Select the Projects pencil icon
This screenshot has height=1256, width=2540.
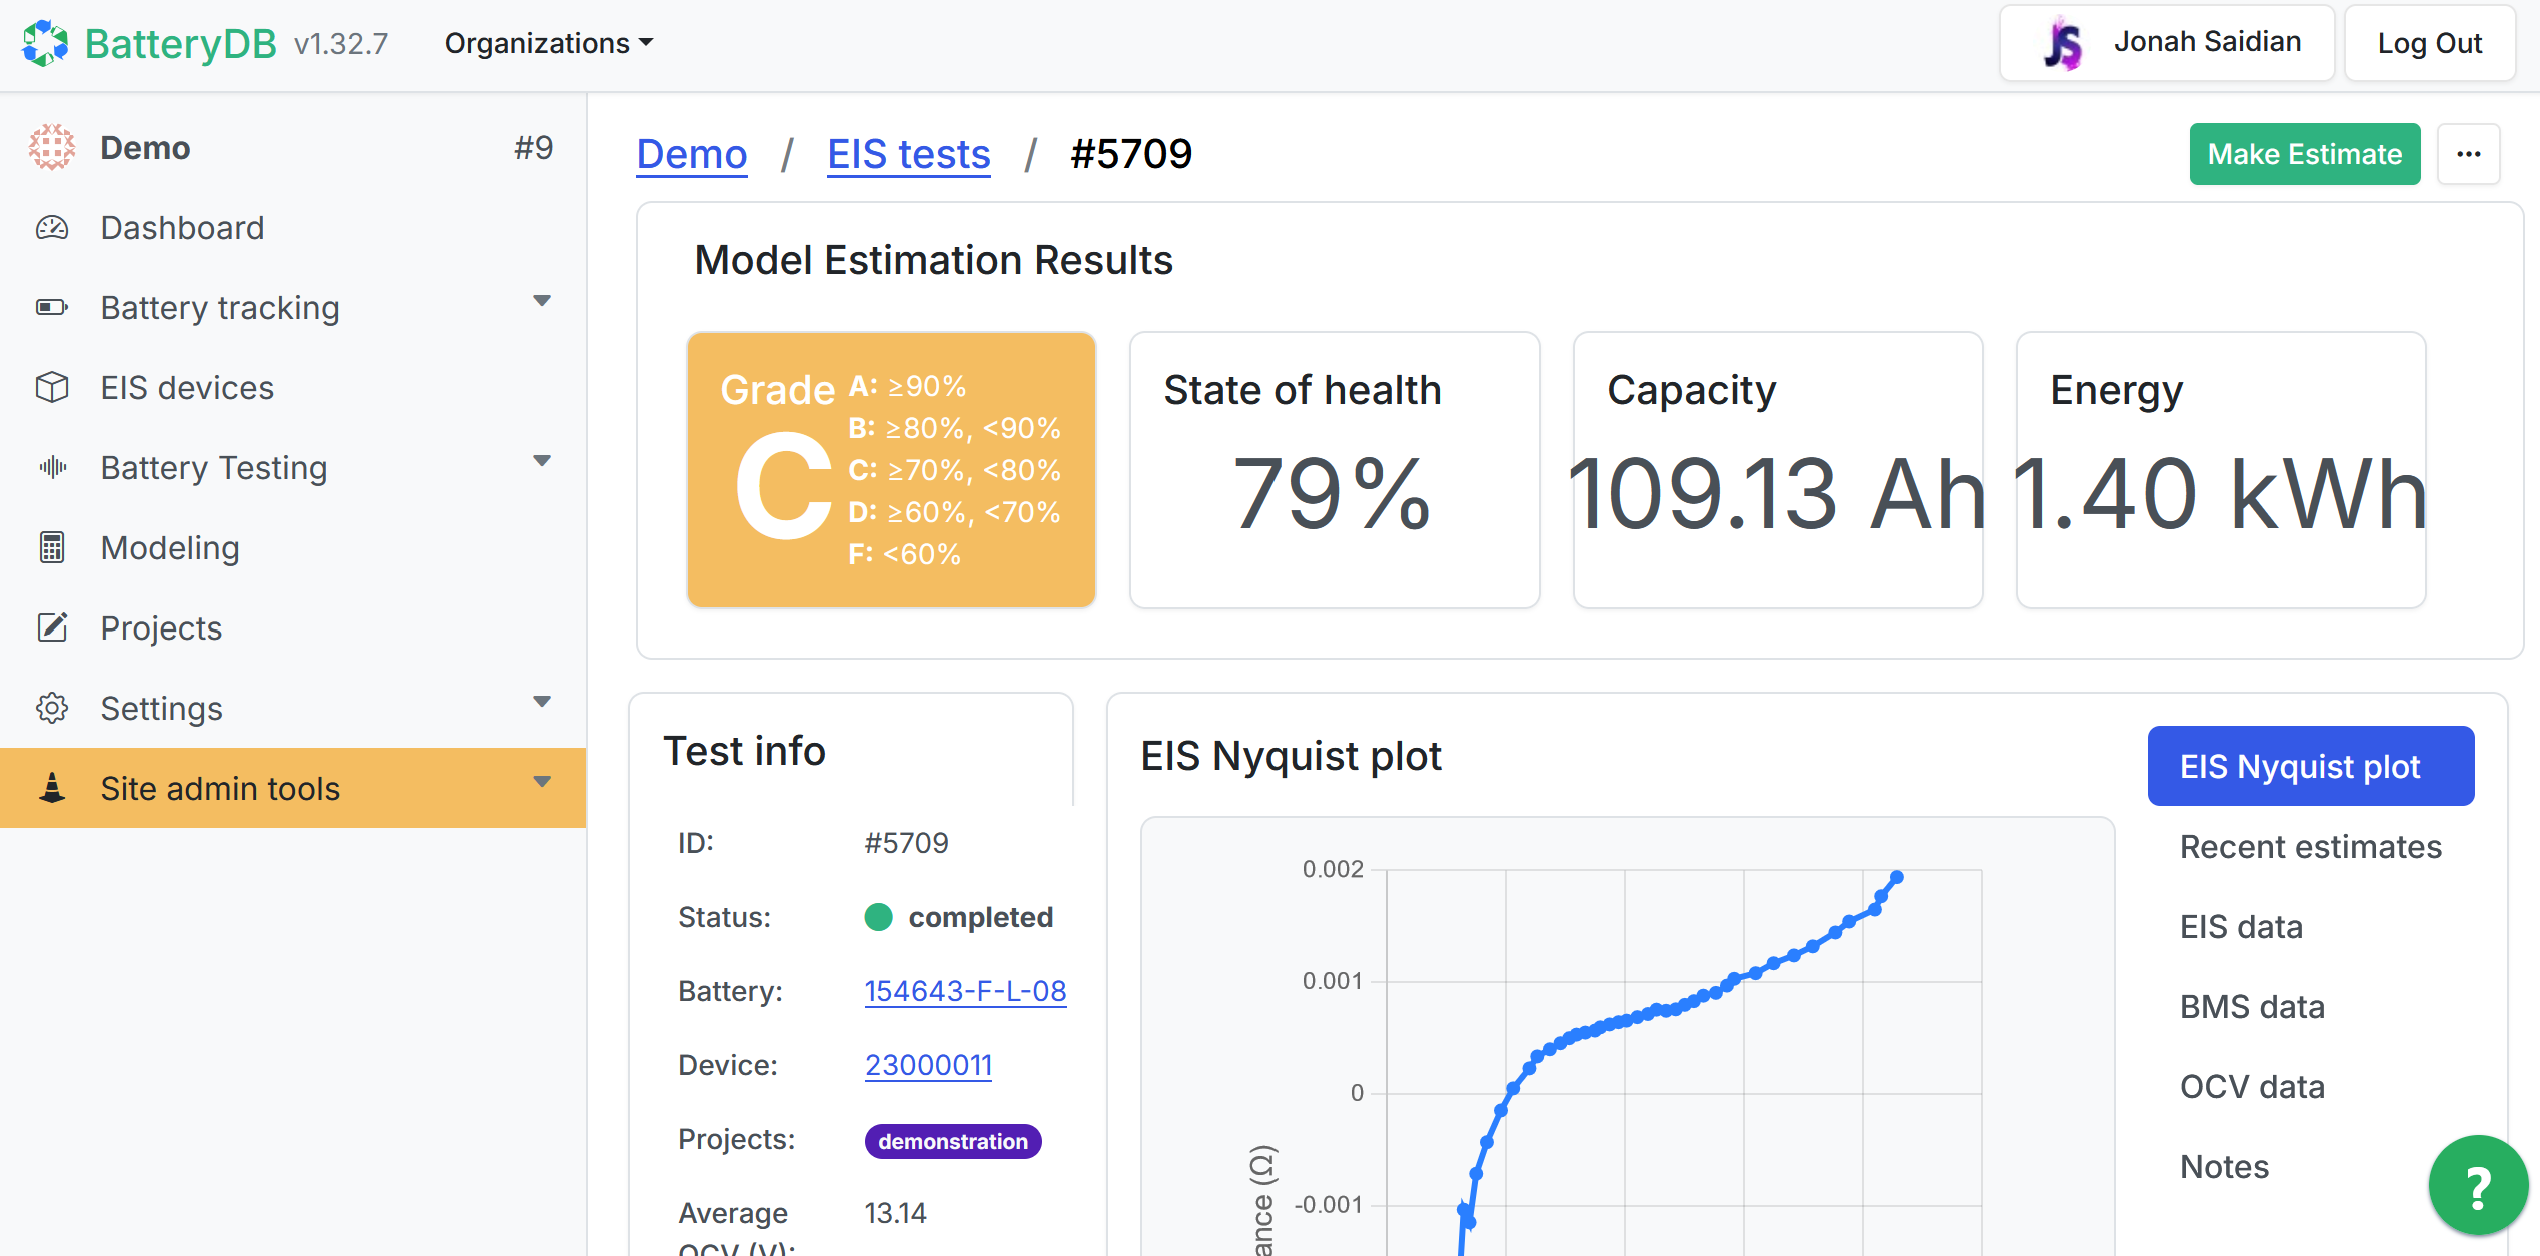pos(51,628)
